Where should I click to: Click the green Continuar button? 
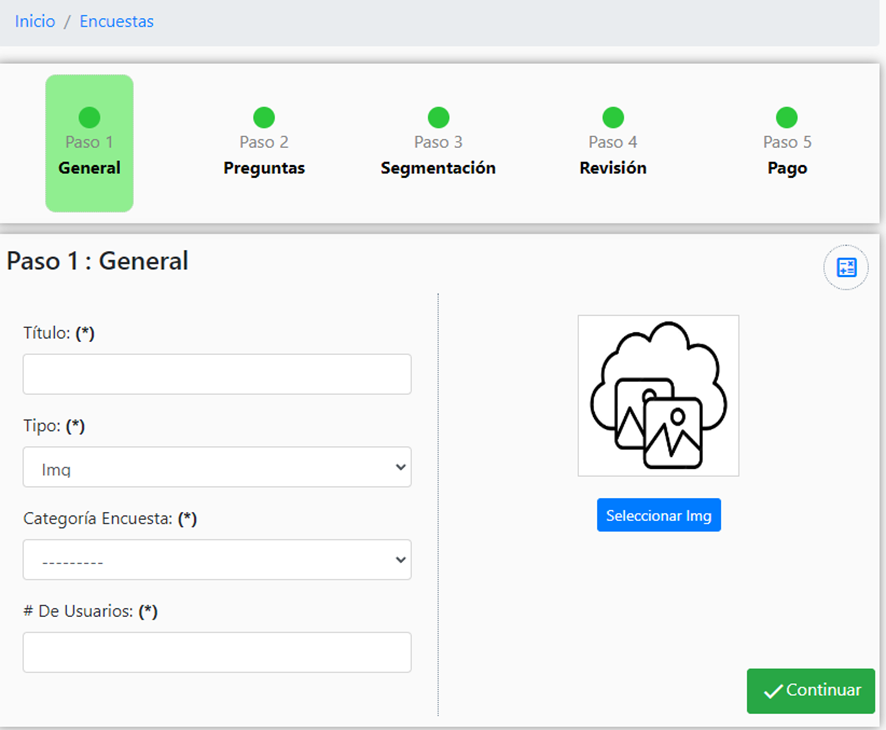810,691
